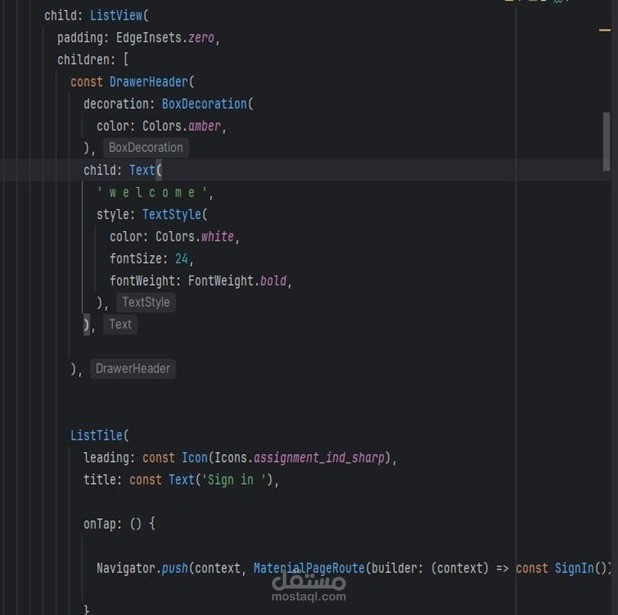Click the fontSize value 24
Screen dimensions: 618x615
[x=181, y=259]
